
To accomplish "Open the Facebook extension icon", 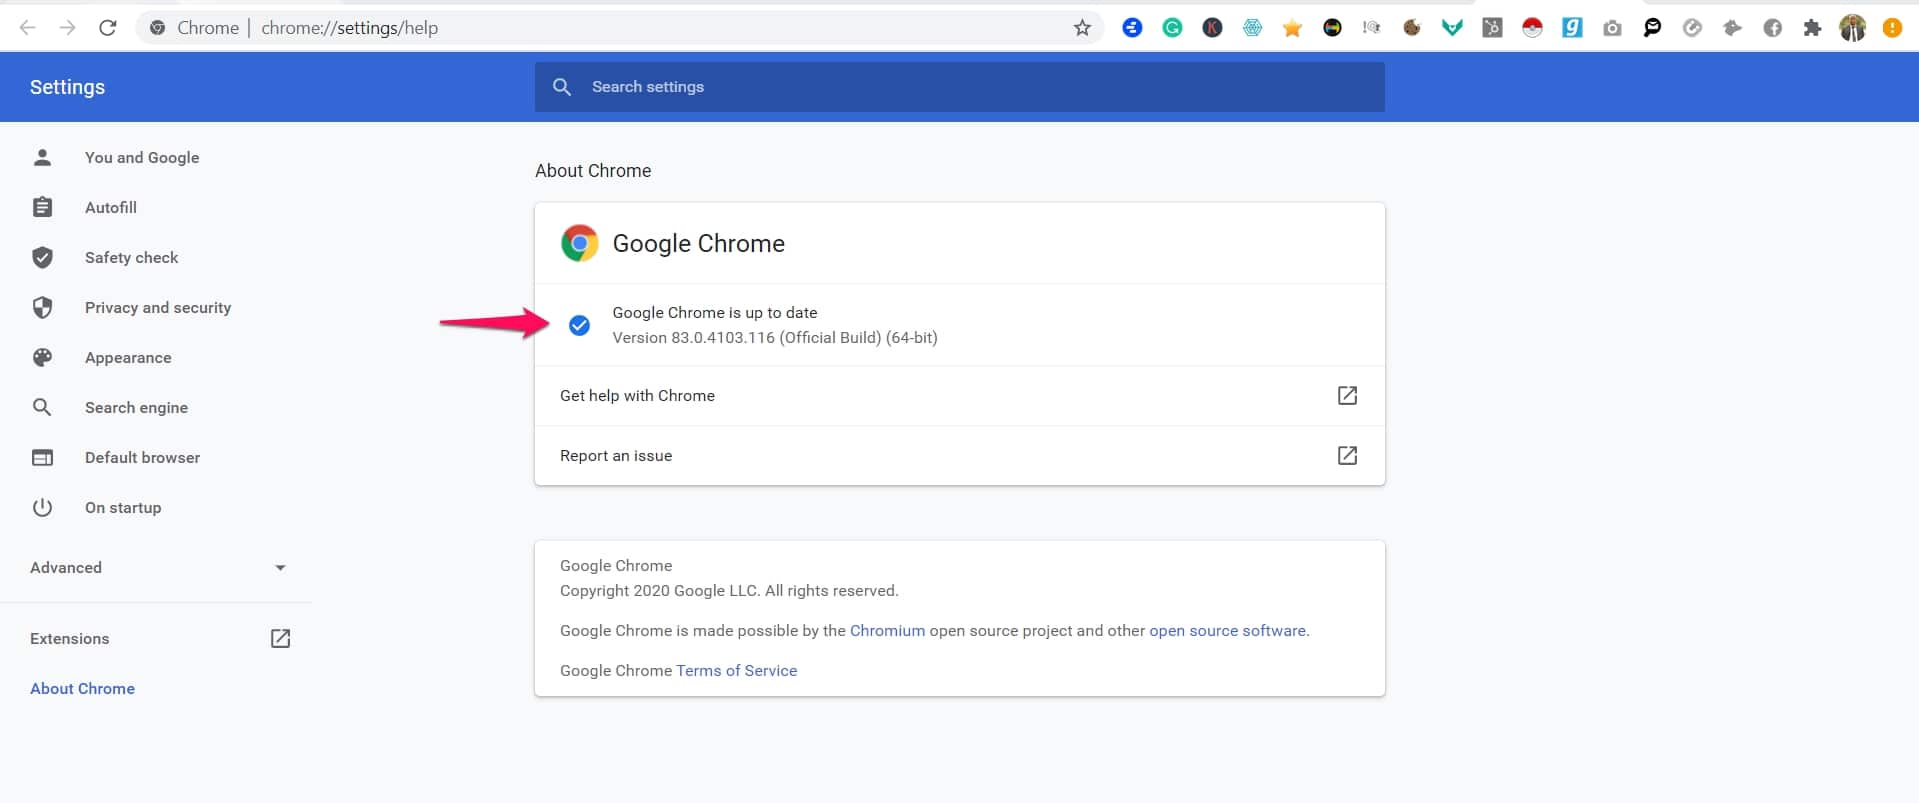I will click(1772, 28).
